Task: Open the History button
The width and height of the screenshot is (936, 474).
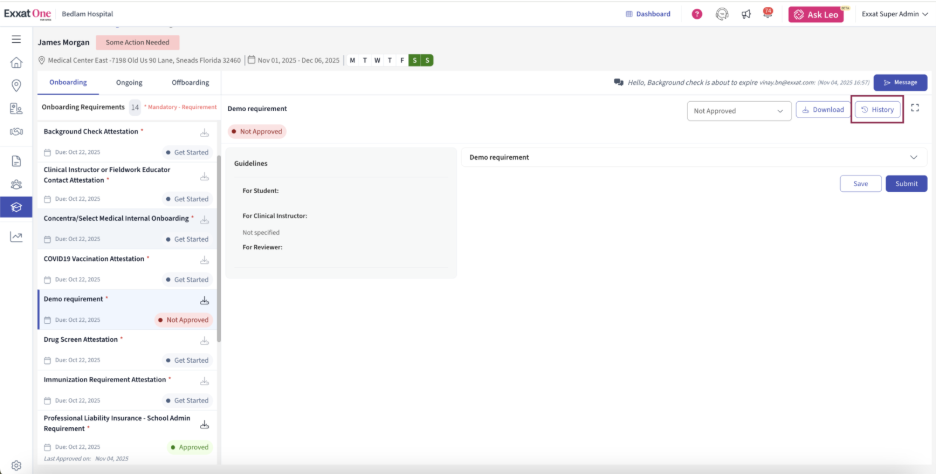Action: (x=877, y=109)
